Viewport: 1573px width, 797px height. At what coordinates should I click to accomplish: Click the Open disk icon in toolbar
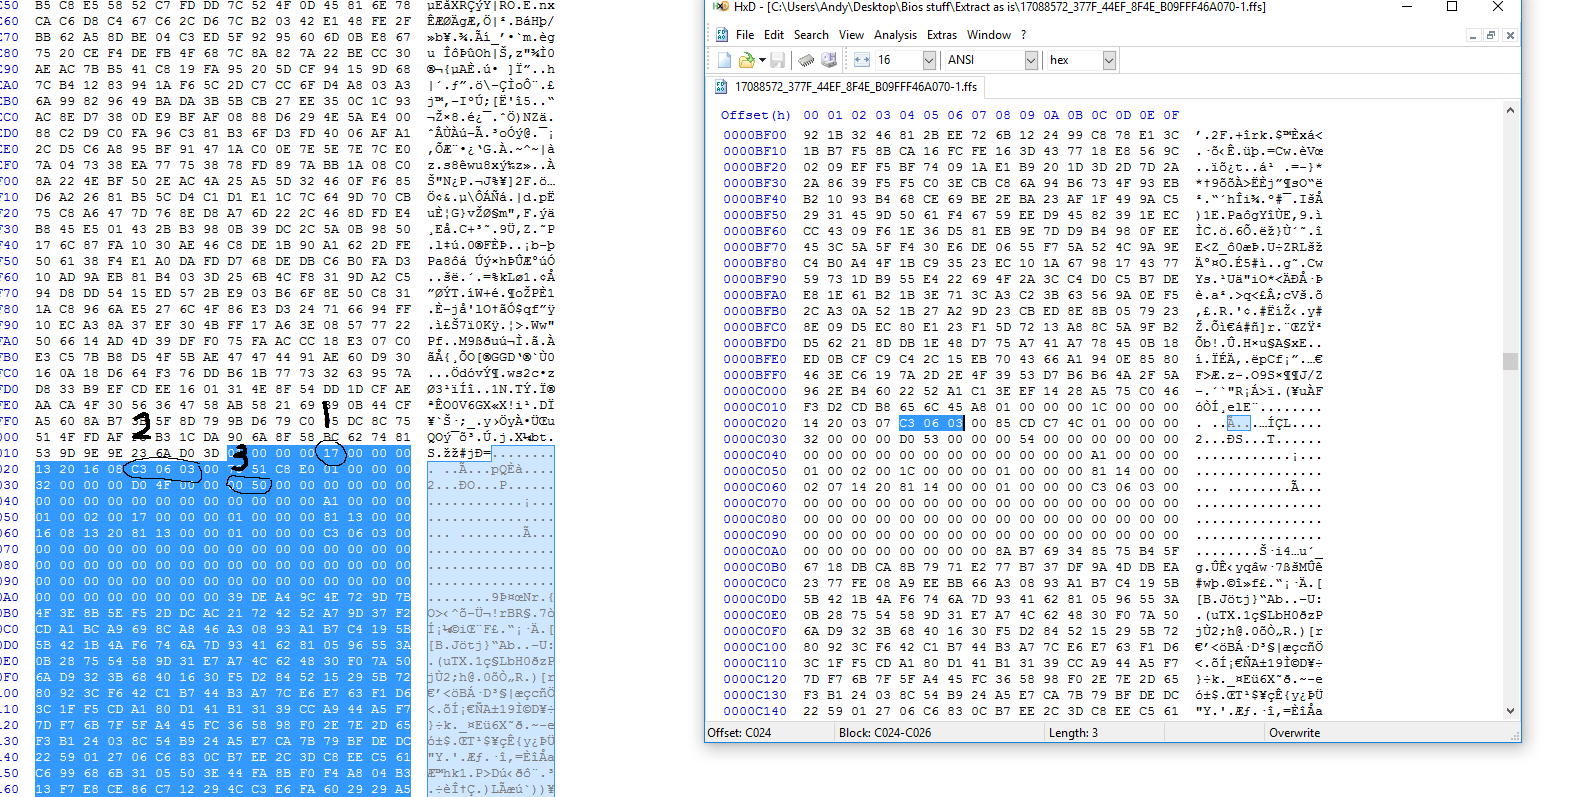(x=828, y=60)
